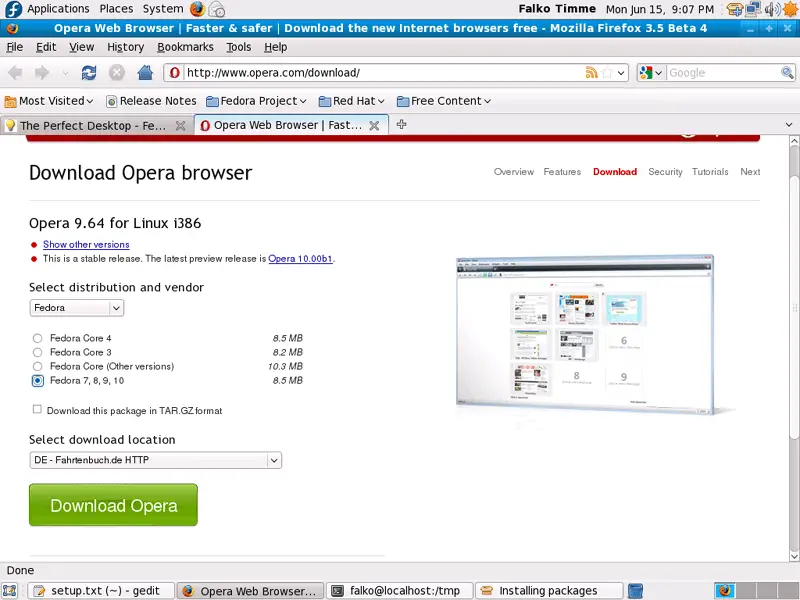Screen dimensions: 800x600
Task: Expand the Free Content bookmarks folder
Action: 444,101
